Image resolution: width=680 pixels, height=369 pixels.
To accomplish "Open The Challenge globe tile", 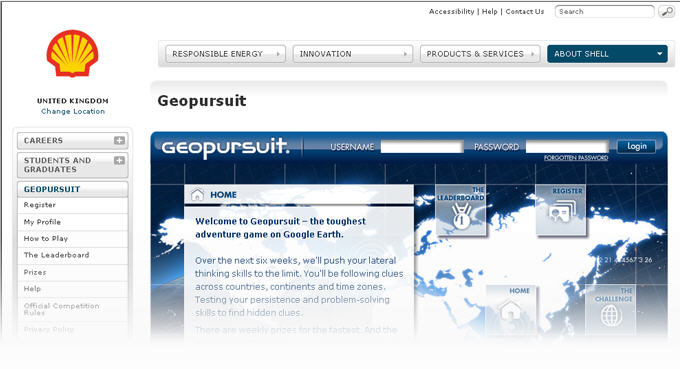I will click(x=611, y=310).
